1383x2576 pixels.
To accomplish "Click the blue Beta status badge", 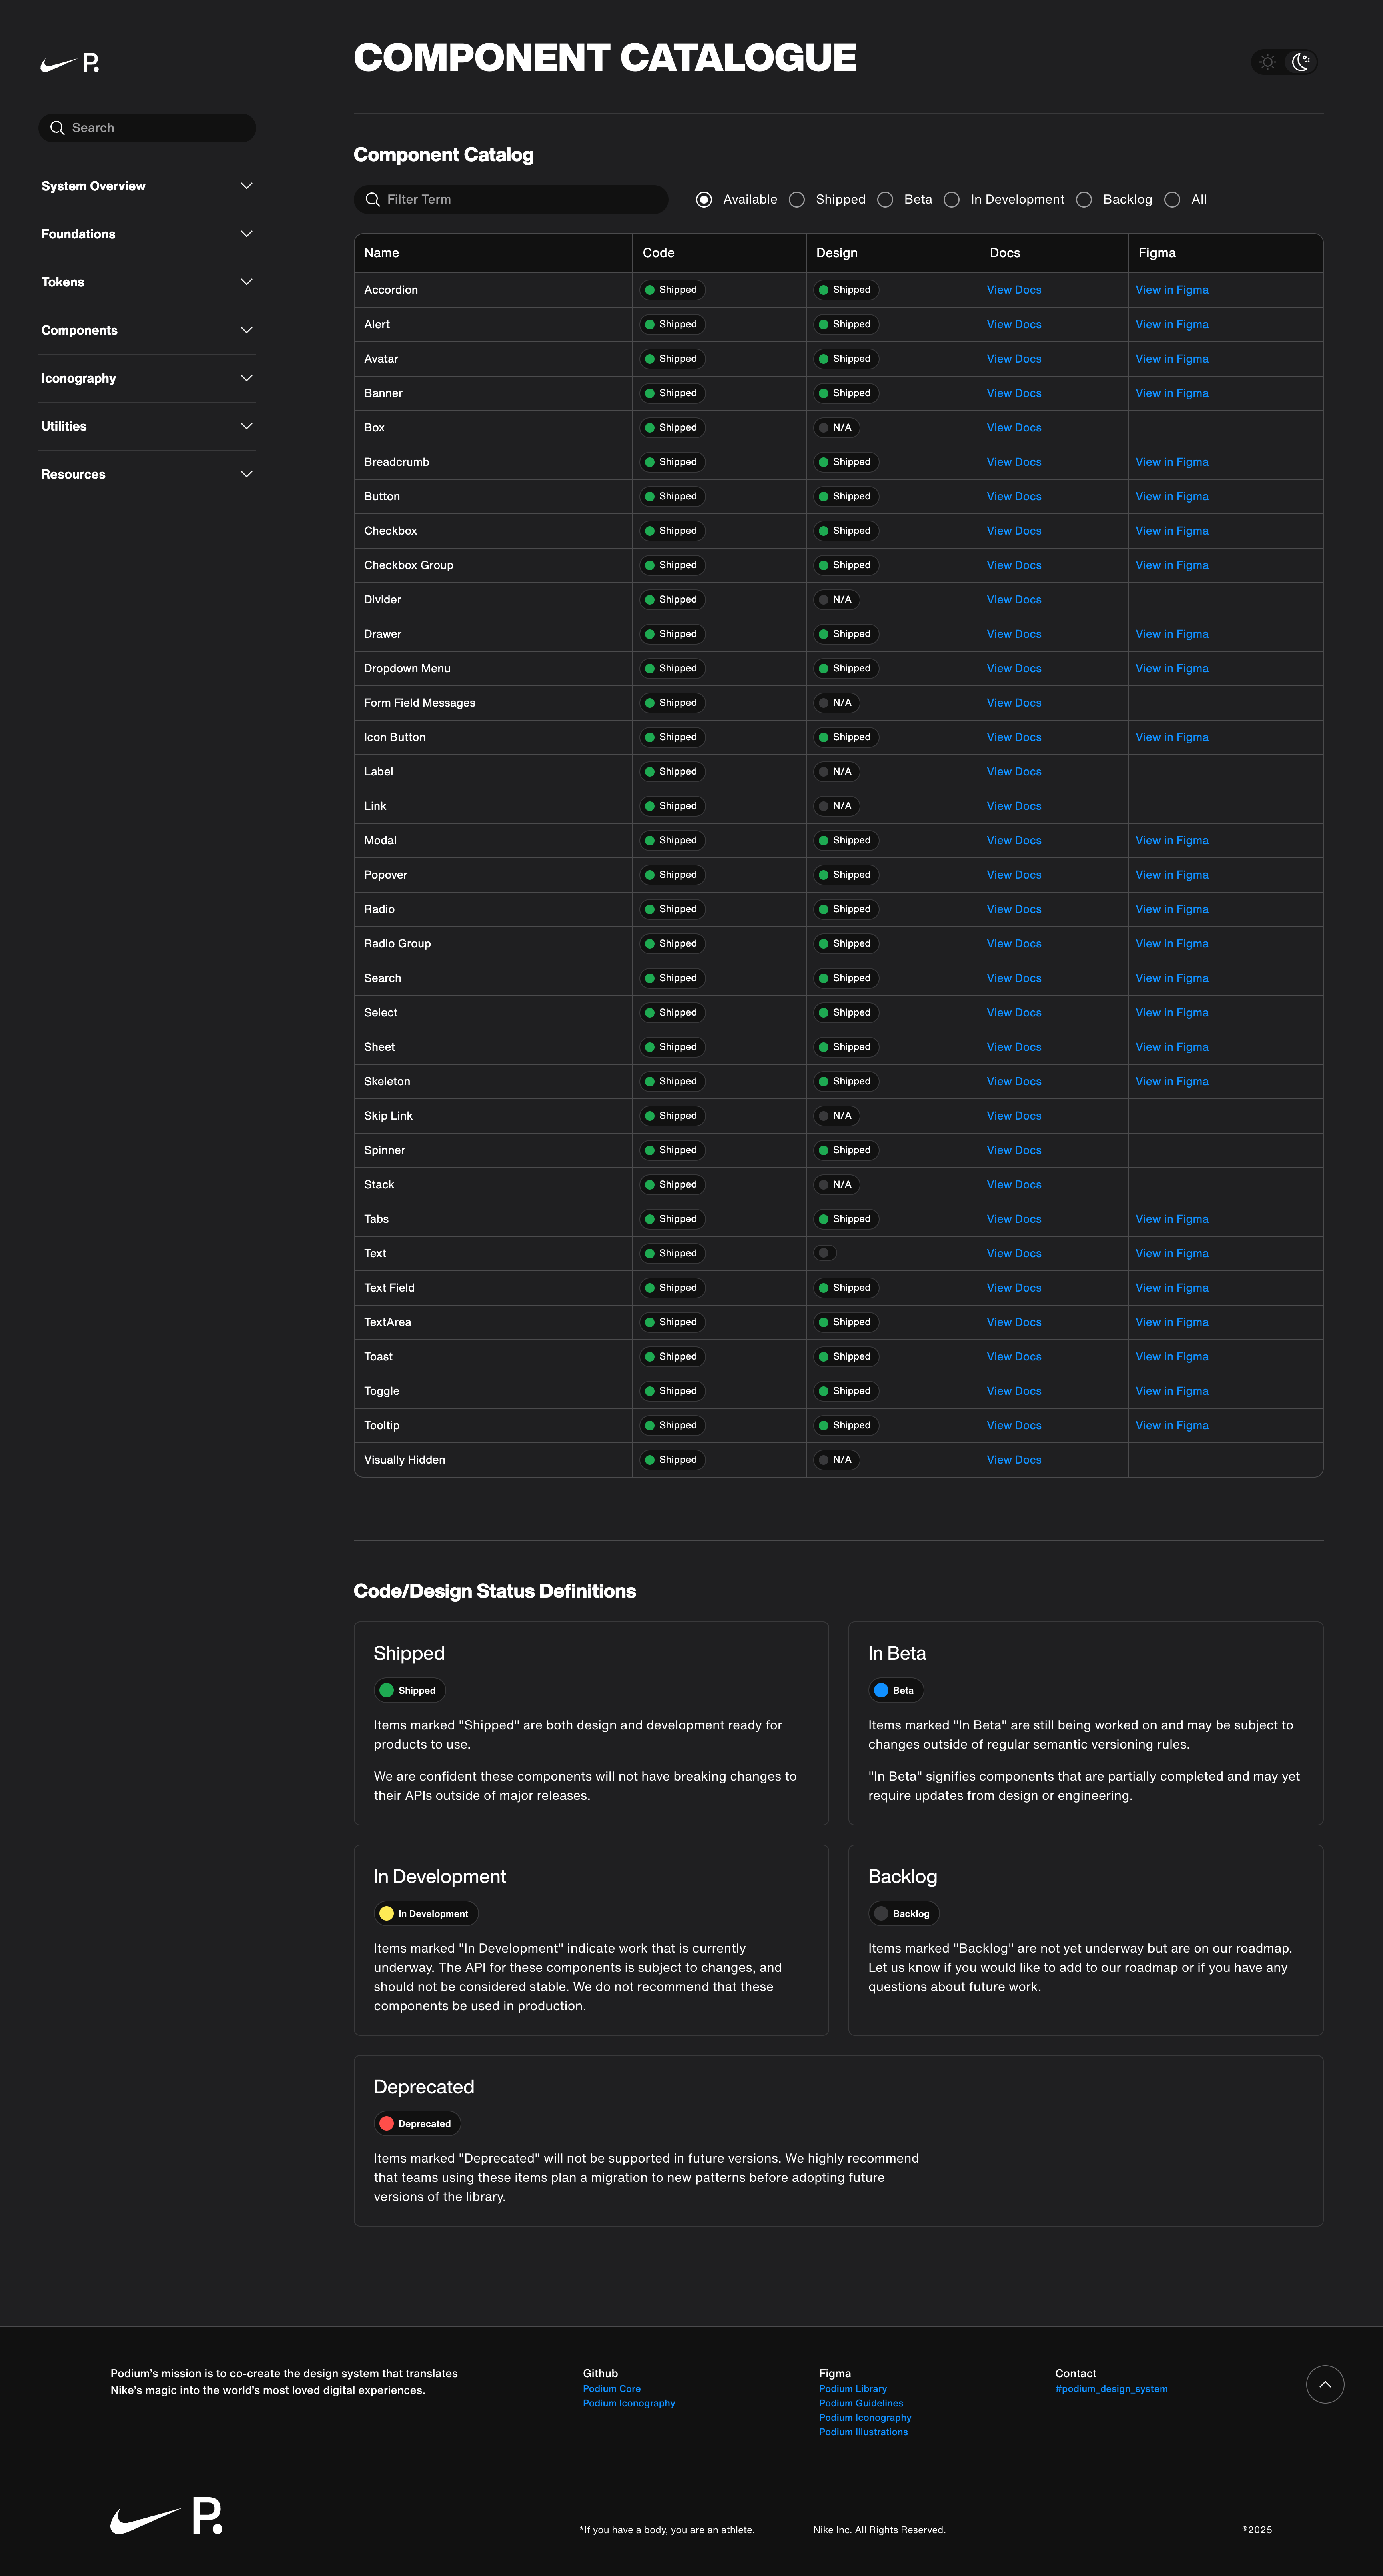I will 895,1690.
